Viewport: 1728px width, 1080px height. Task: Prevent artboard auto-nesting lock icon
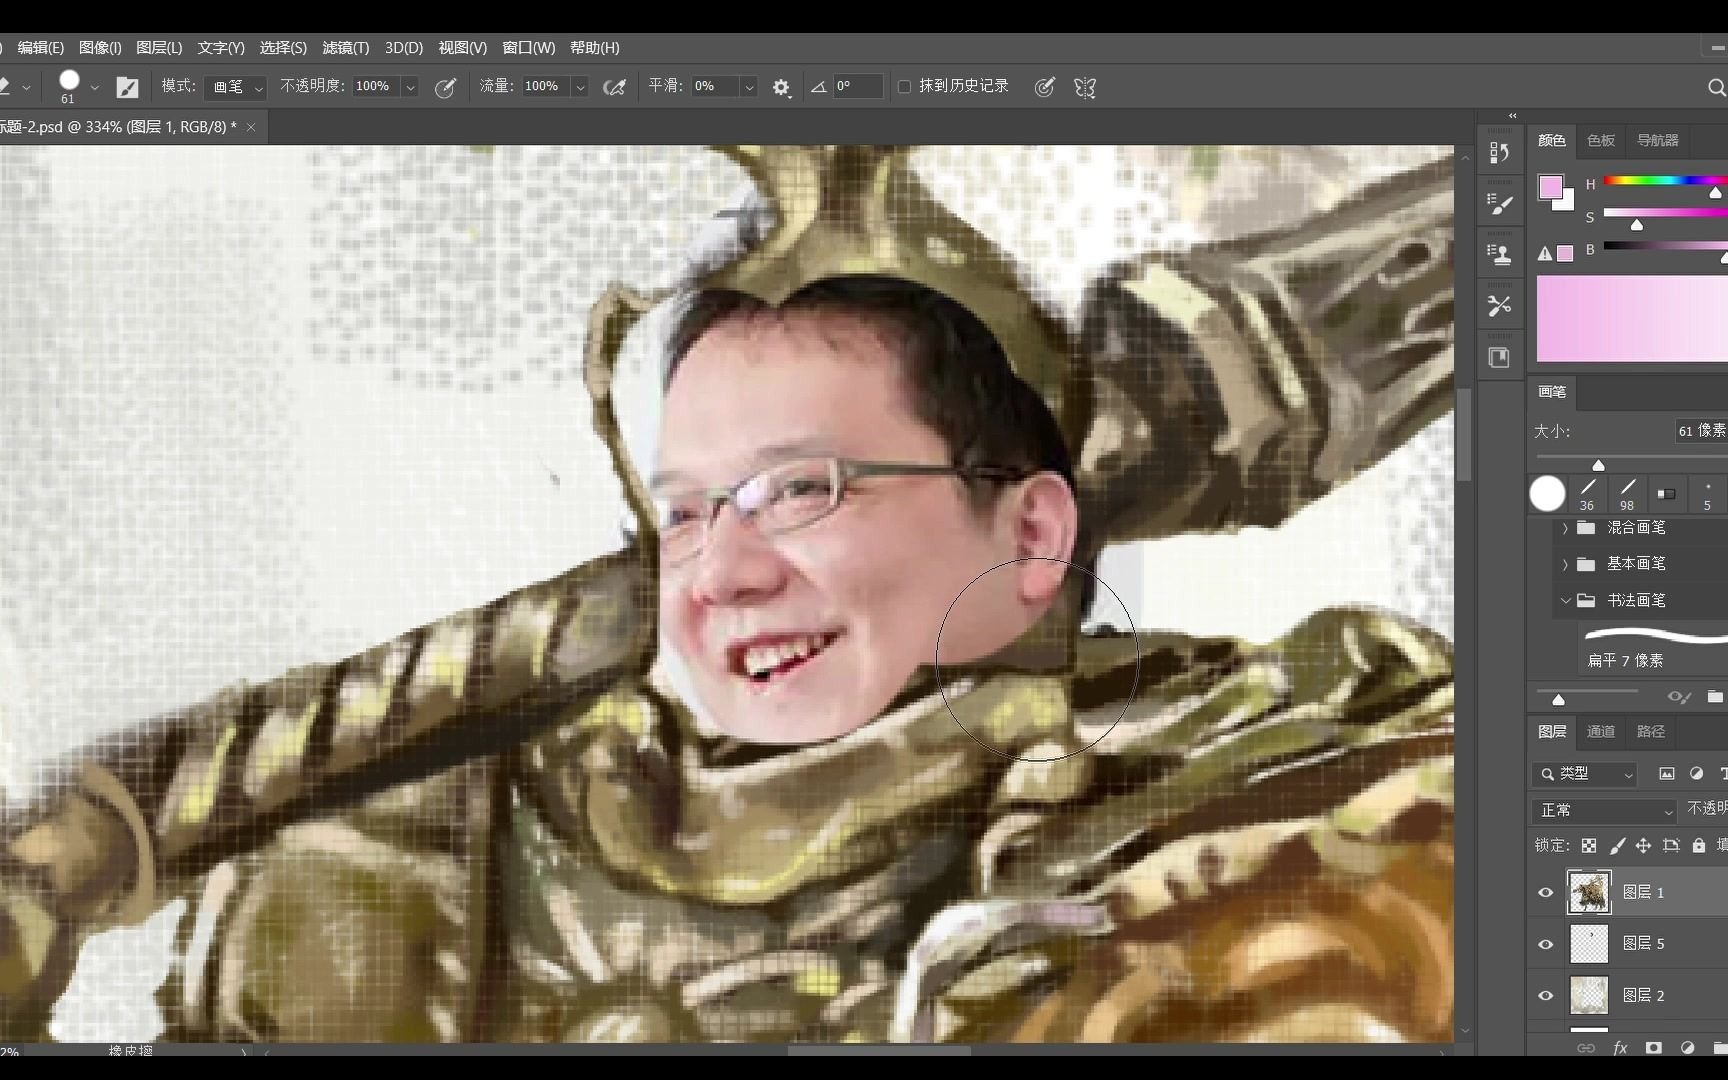[x=1671, y=845]
